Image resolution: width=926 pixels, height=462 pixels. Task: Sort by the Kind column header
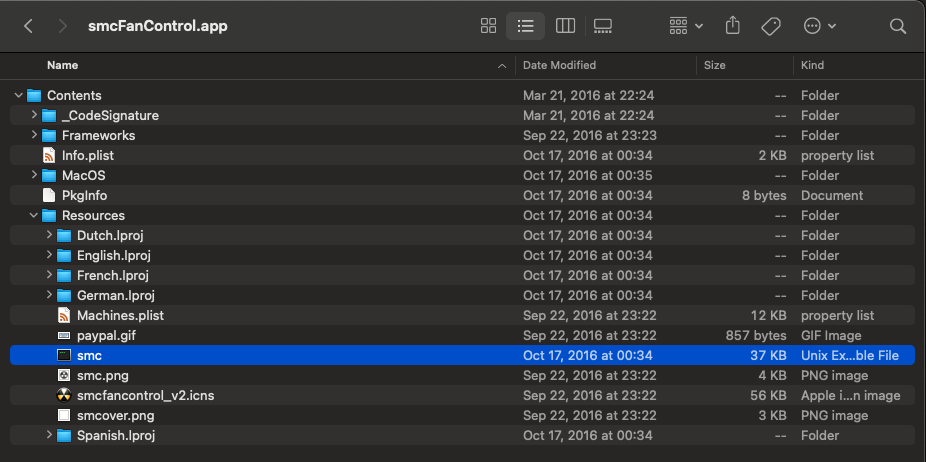pos(812,65)
